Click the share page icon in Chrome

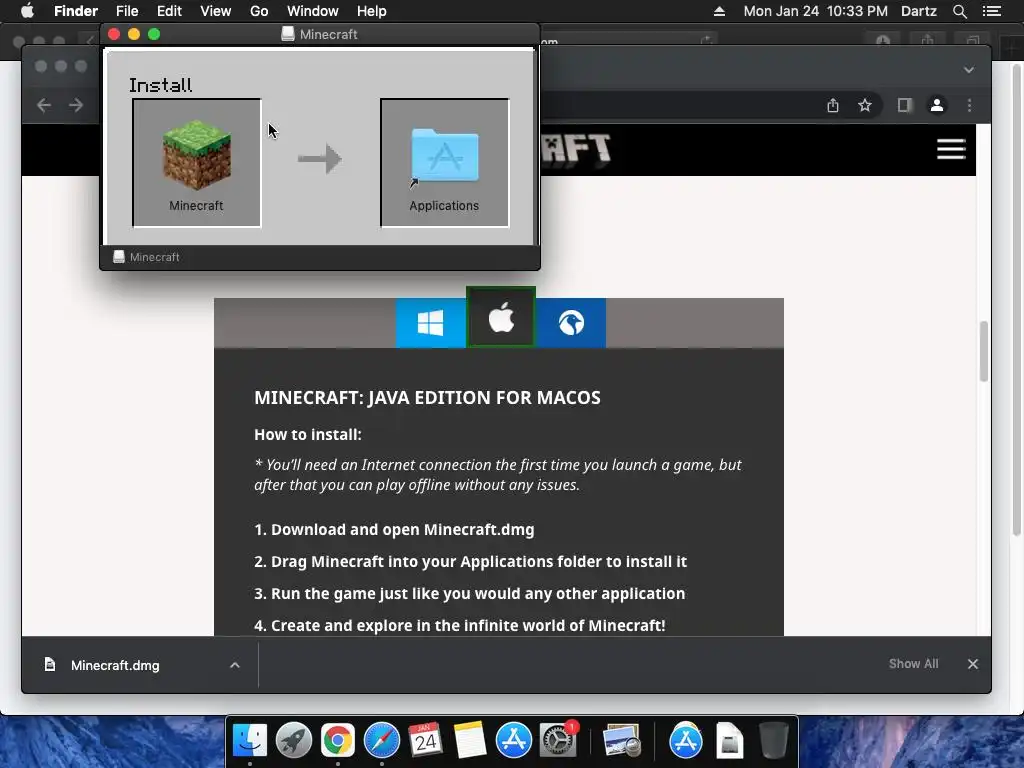pos(833,105)
